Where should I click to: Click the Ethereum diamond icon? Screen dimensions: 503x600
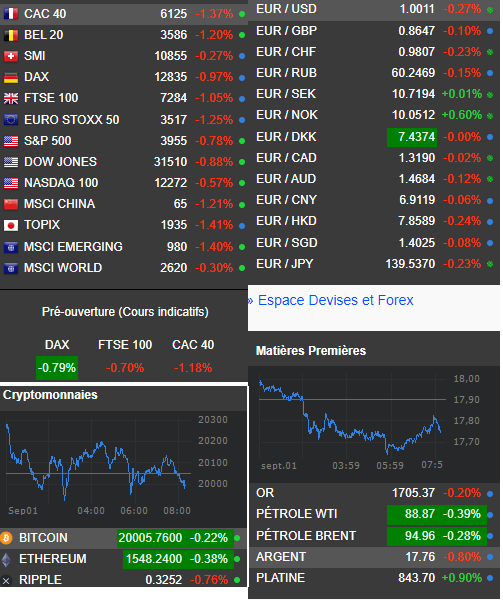coord(6,559)
